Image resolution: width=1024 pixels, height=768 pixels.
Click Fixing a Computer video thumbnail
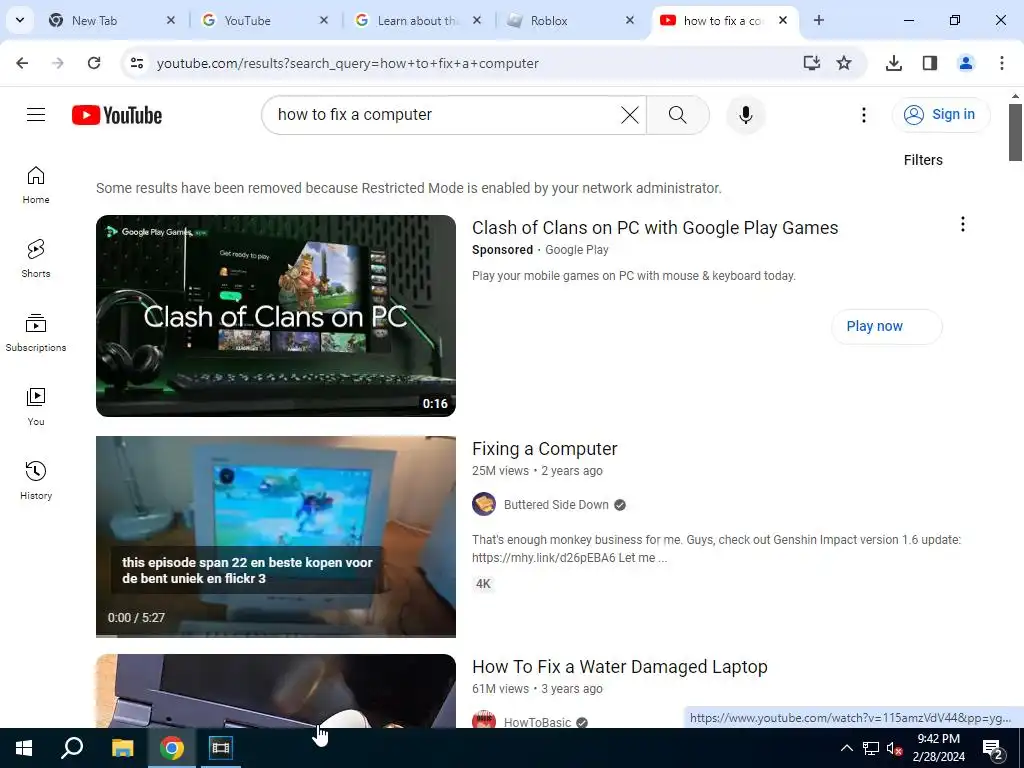point(276,536)
